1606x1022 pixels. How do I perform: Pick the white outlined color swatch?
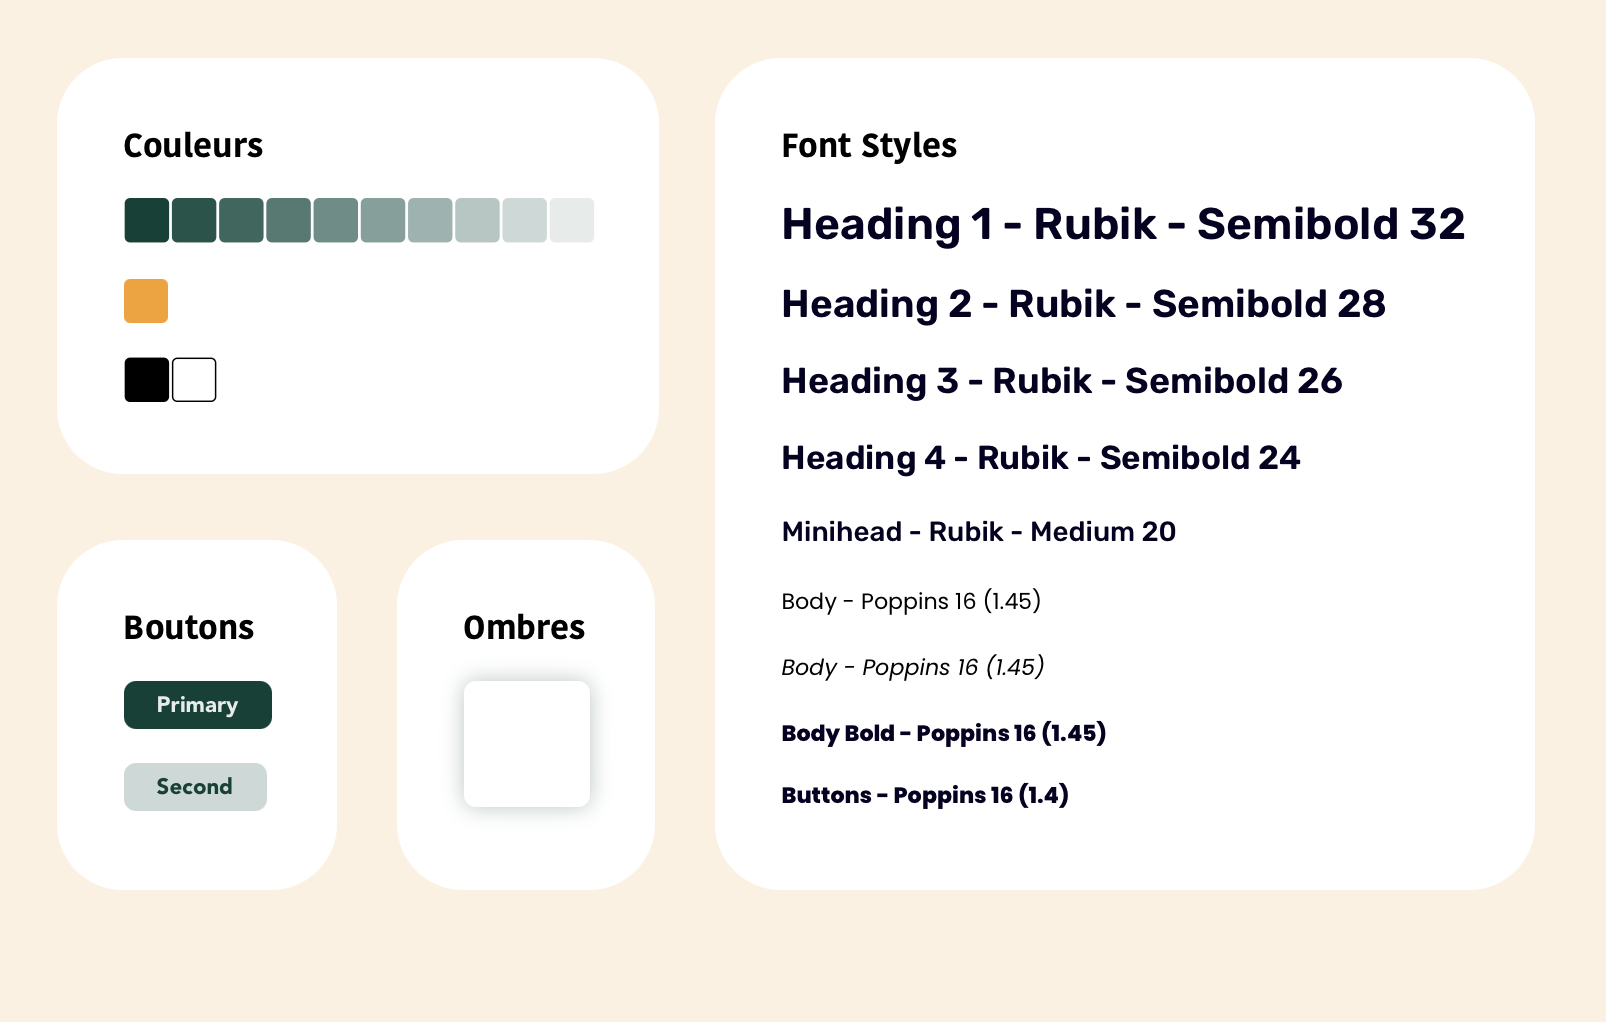[194, 380]
